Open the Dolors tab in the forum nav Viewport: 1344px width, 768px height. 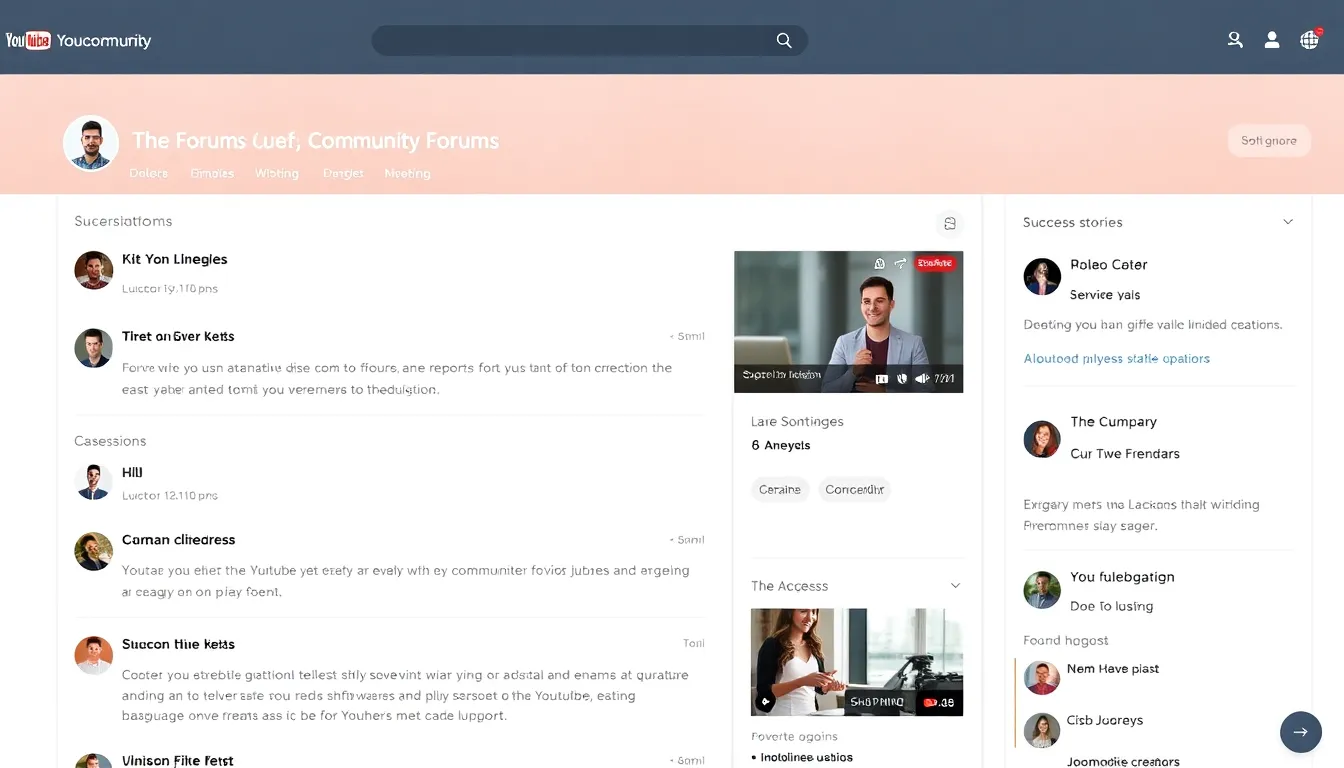coord(148,172)
